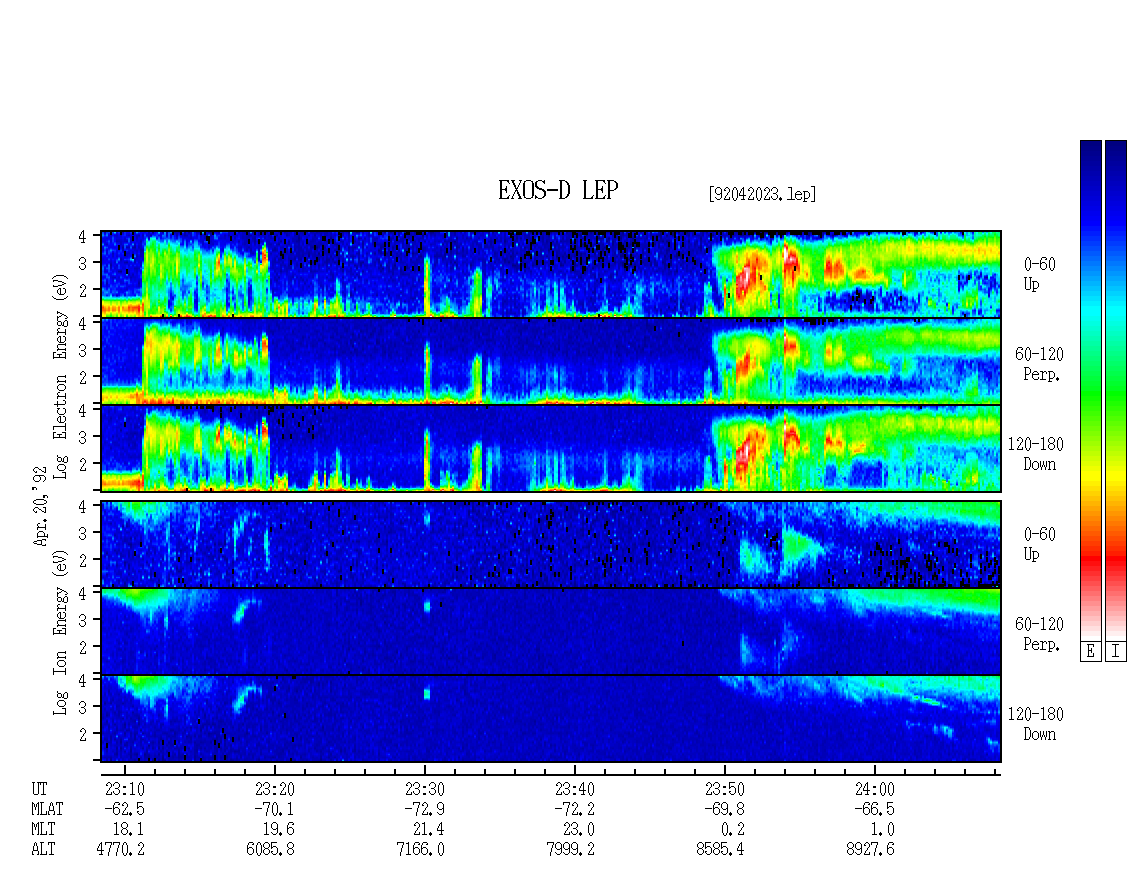The image size is (1130, 875).
Task: Click the ion 0-60 Up pitch-angle label
Action: tap(1039, 544)
